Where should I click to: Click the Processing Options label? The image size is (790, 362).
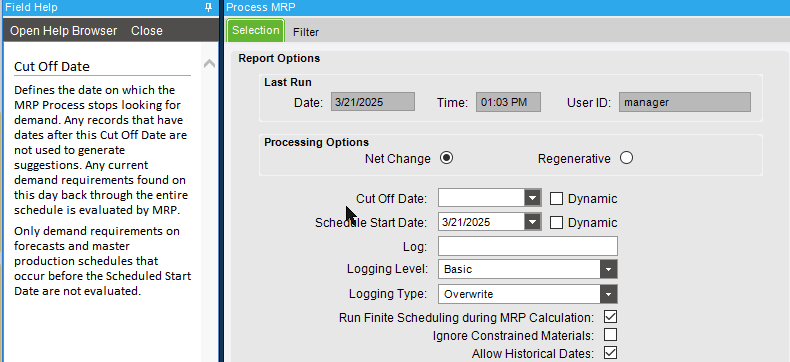click(x=316, y=142)
